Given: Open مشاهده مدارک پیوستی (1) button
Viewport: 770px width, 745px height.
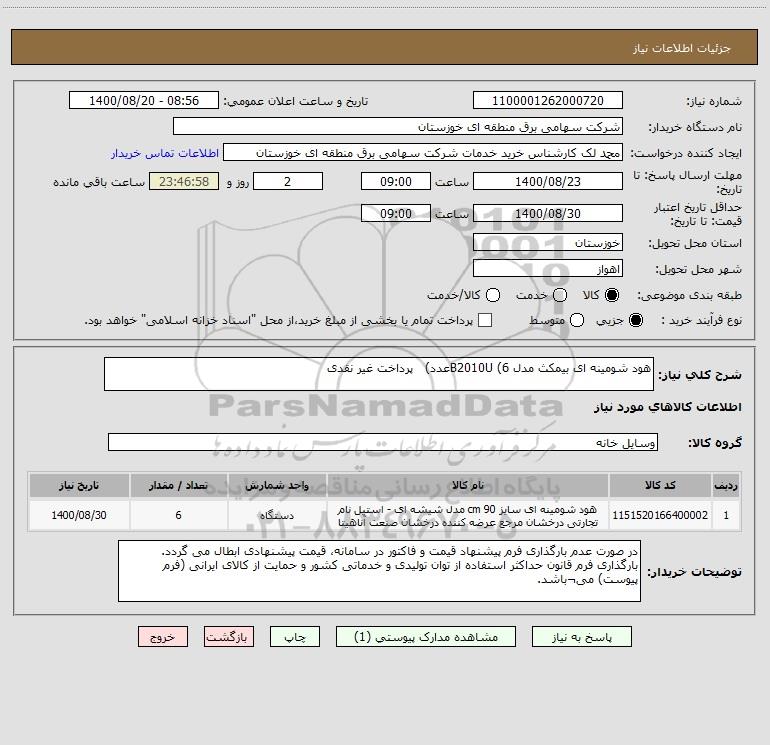Looking at the screenshot, I should pos(426,636).
